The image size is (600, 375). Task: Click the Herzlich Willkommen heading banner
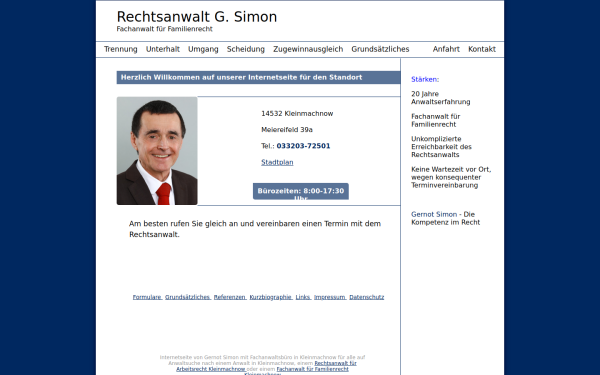click(x=258, y=77)
